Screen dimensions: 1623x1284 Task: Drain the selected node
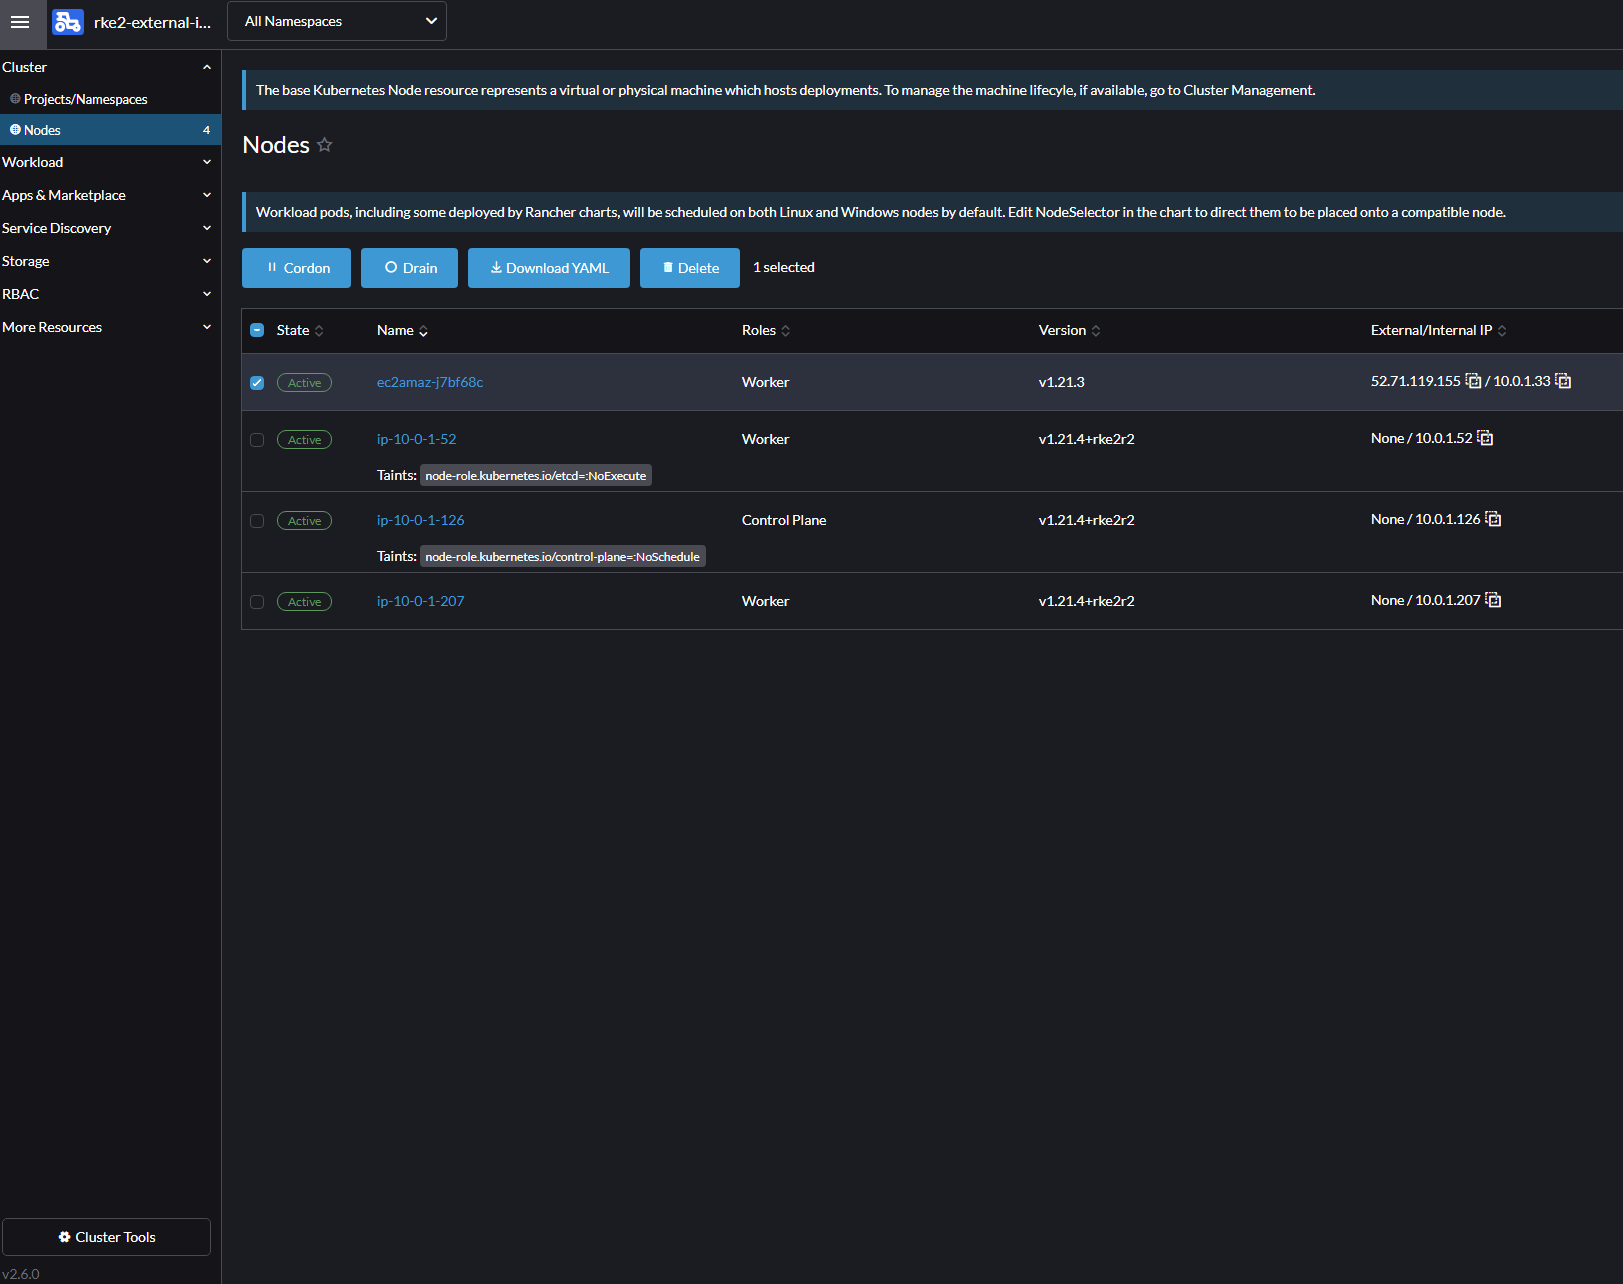point(409,267)
